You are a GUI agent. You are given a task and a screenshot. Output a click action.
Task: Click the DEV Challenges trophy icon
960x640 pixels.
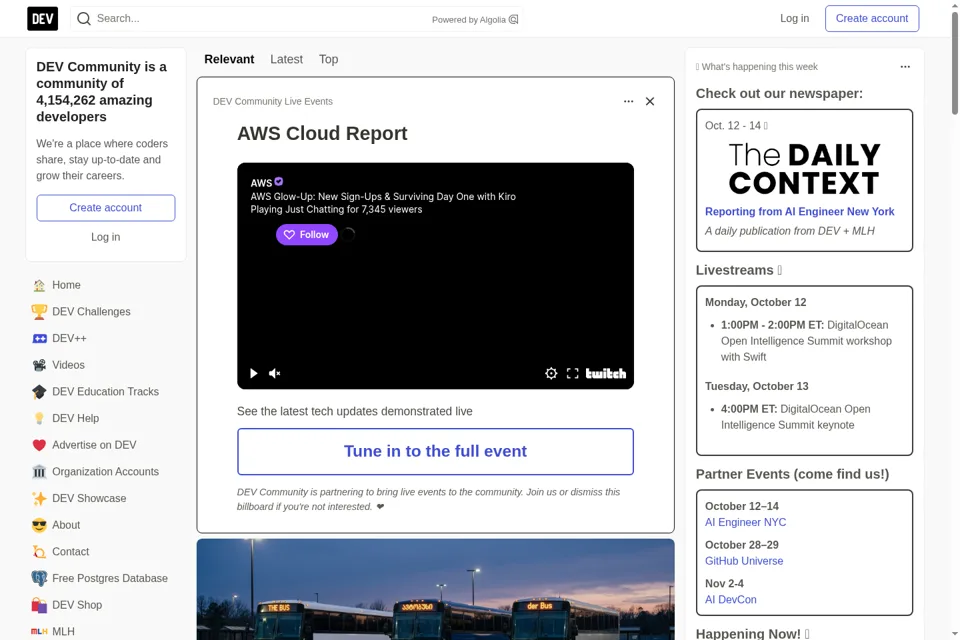coord(39,312)
